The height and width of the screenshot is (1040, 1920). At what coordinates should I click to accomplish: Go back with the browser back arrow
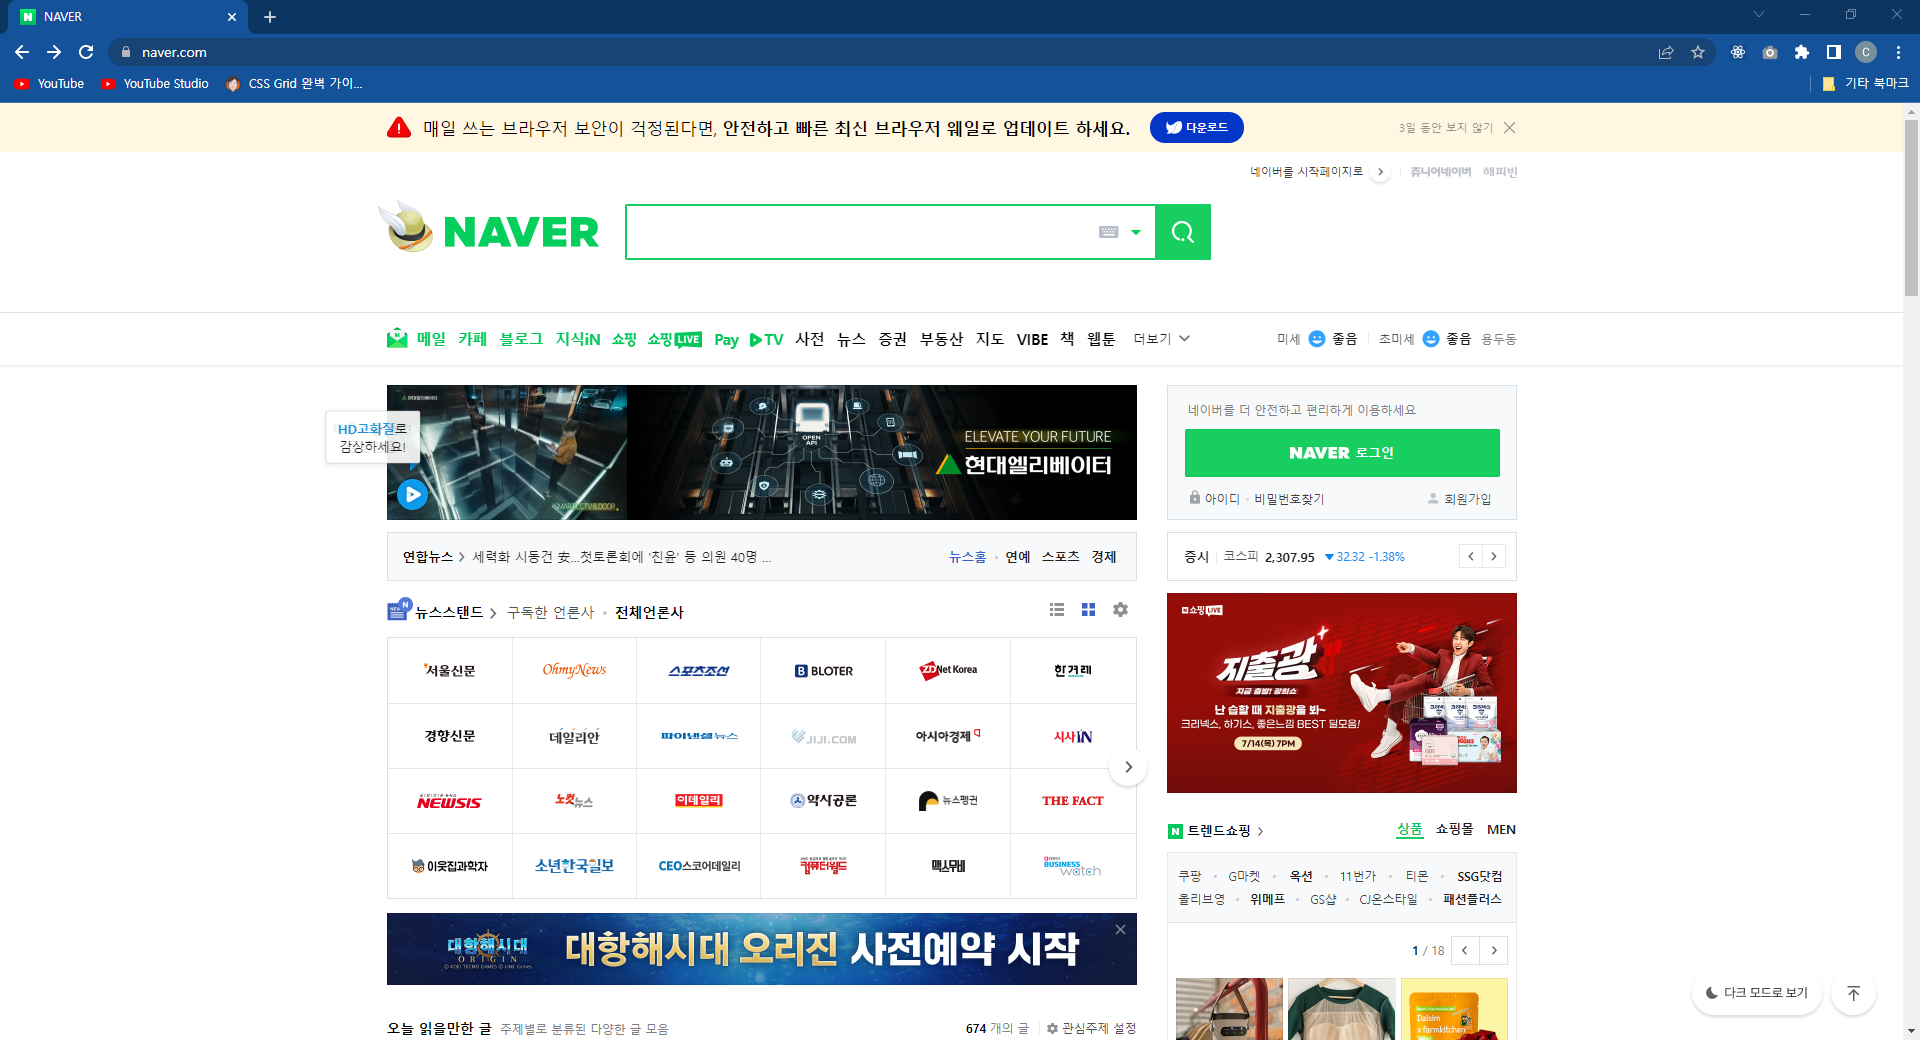[22, 52]
